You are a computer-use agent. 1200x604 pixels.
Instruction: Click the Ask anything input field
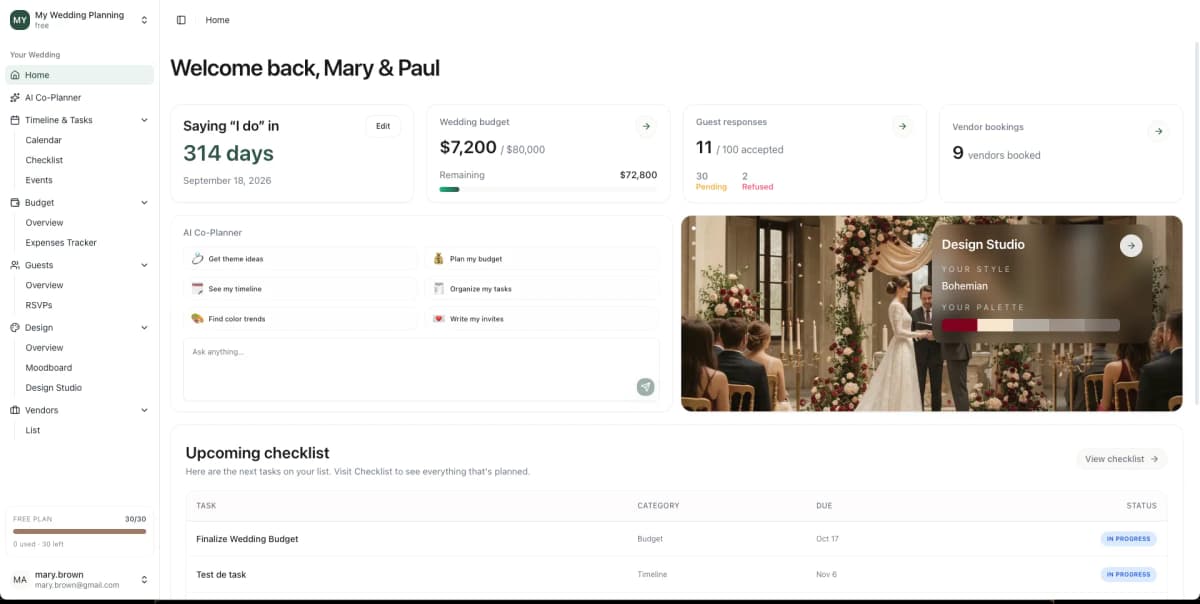(300, 352)
